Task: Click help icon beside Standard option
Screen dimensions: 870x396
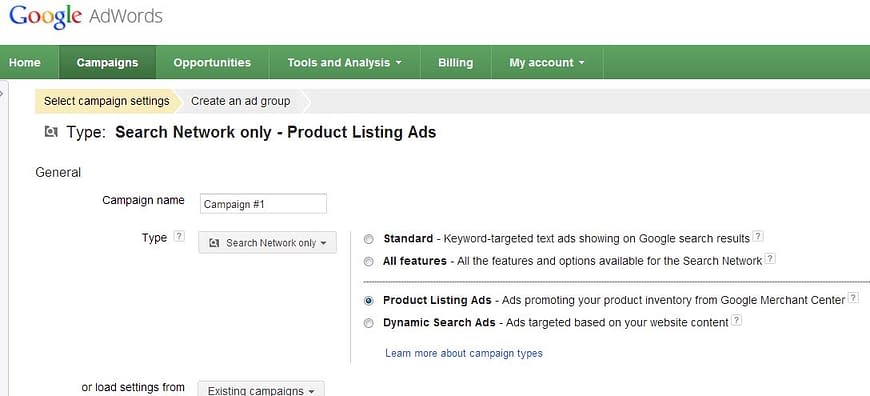Action: pos(758,236)
